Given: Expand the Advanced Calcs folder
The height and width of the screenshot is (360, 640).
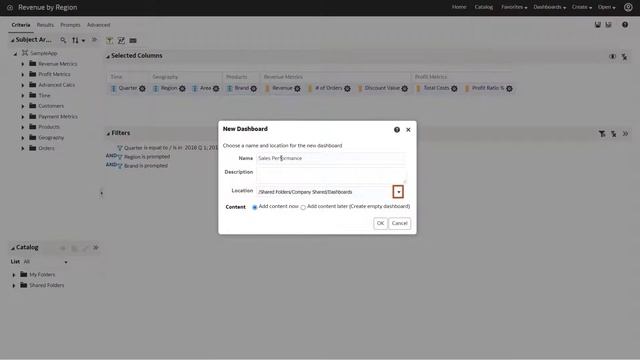Looking at the screenshot, I should (x=23, y=85).
